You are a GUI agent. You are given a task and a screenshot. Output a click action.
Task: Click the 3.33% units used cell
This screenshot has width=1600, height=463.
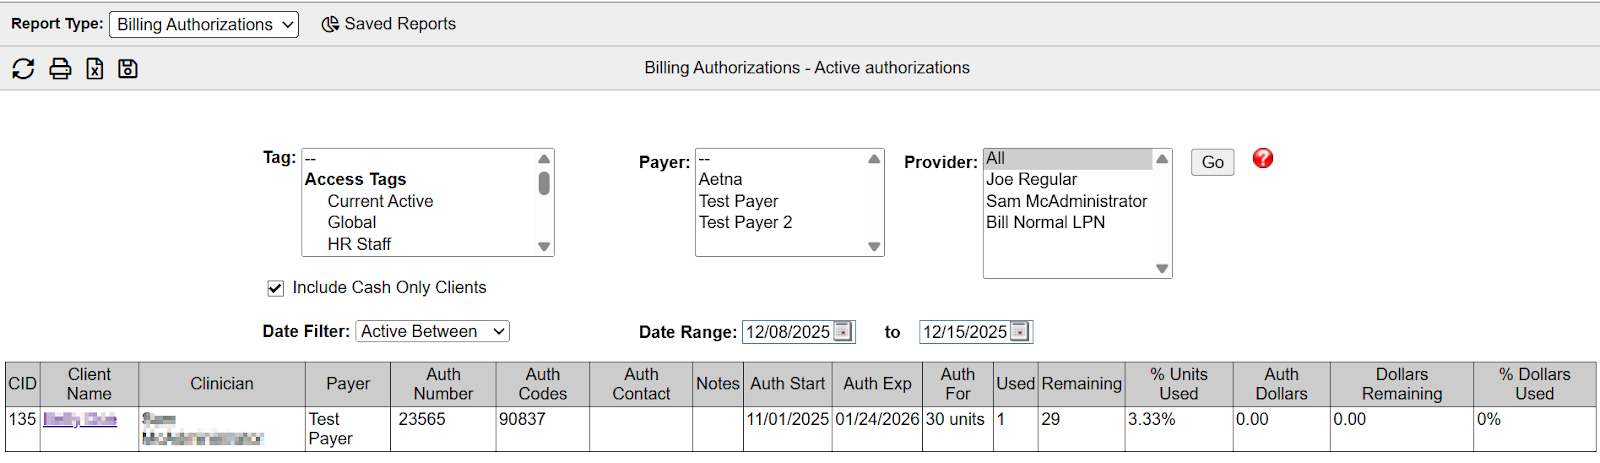pyautogui.click(x=1179, y=429)
